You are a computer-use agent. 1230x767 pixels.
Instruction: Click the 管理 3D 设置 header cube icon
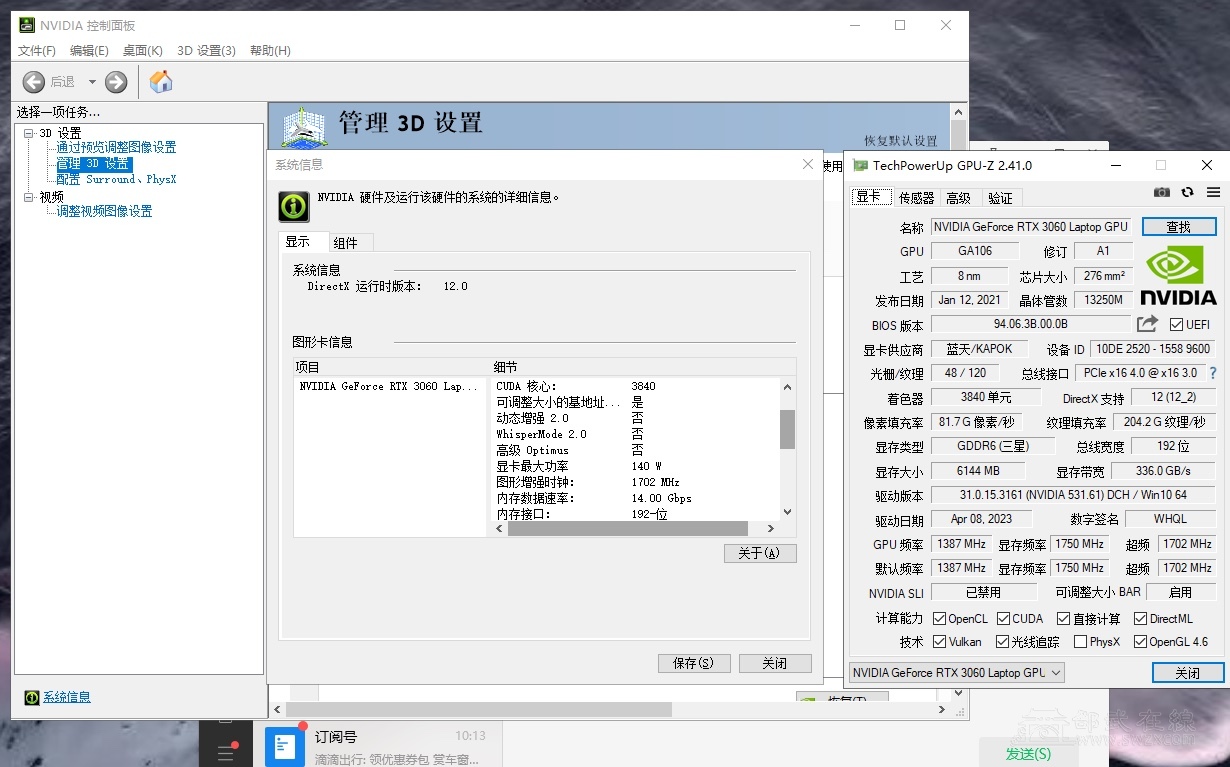coord(304,127)
